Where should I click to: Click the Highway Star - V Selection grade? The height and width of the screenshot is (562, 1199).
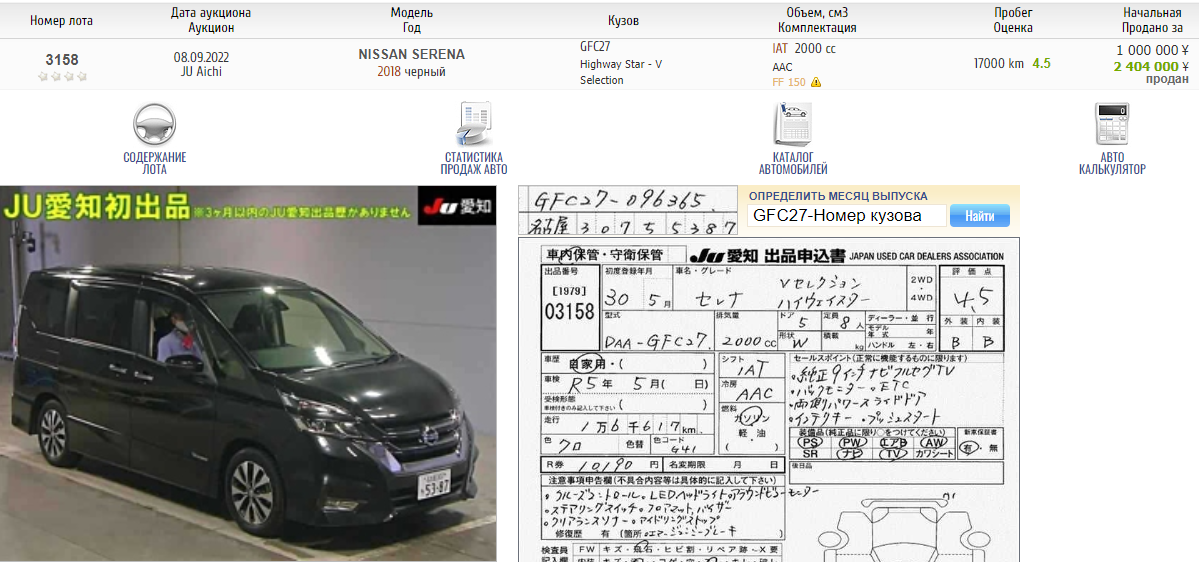(x=621, y=72)
